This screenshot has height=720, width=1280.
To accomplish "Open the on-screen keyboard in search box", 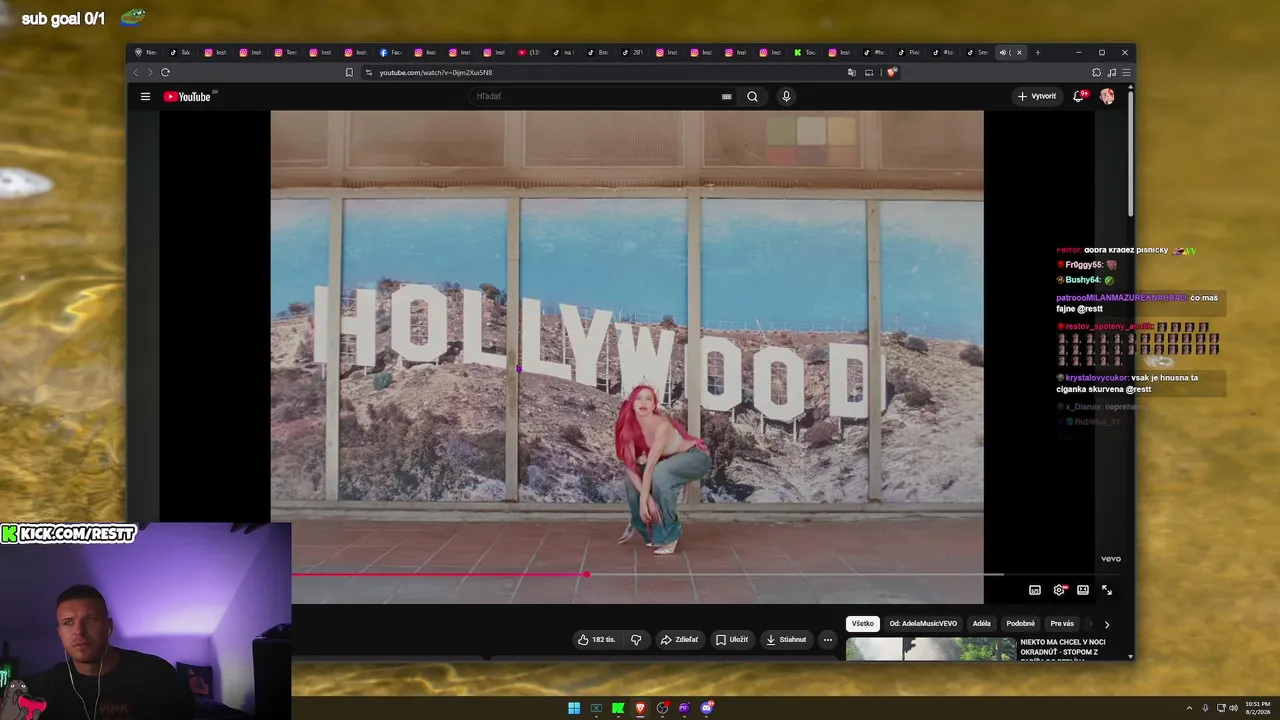I will pos(727,96).
